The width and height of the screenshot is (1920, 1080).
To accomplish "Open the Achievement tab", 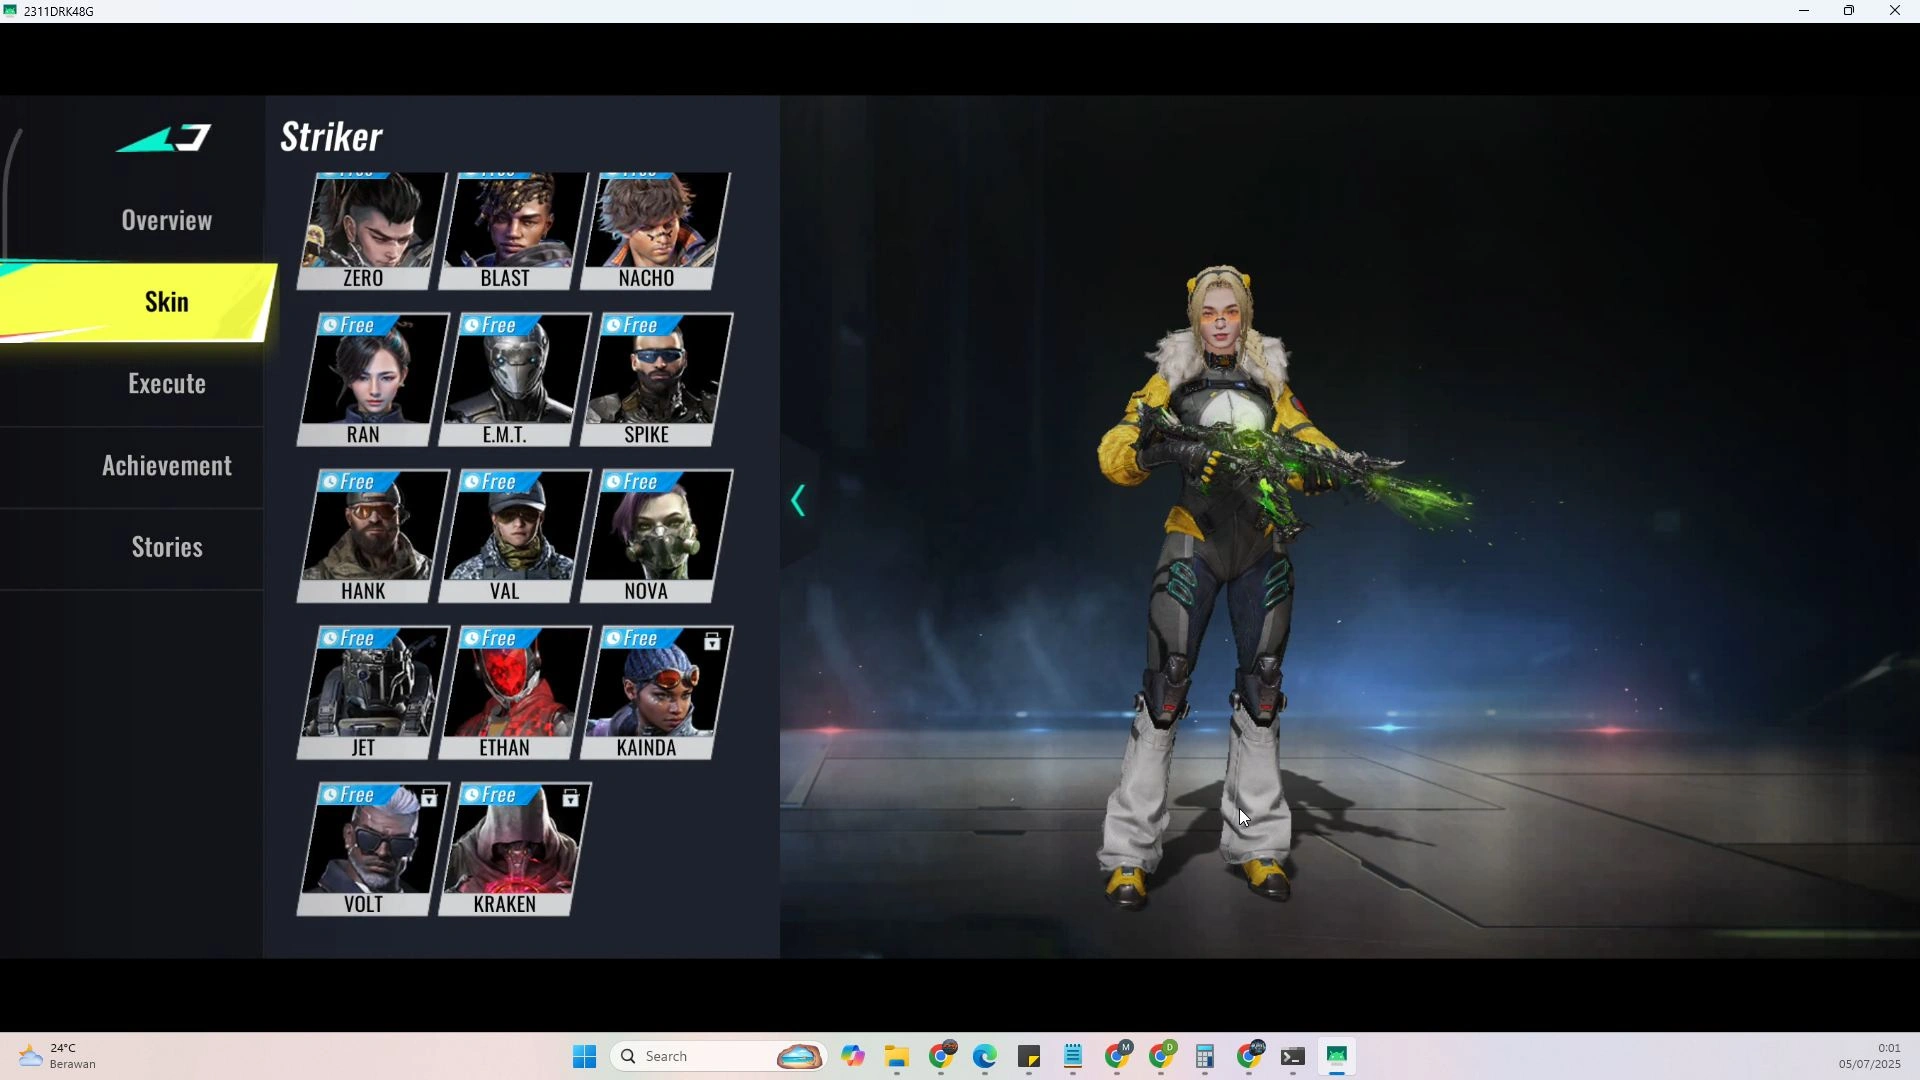I will coord(166,466).
